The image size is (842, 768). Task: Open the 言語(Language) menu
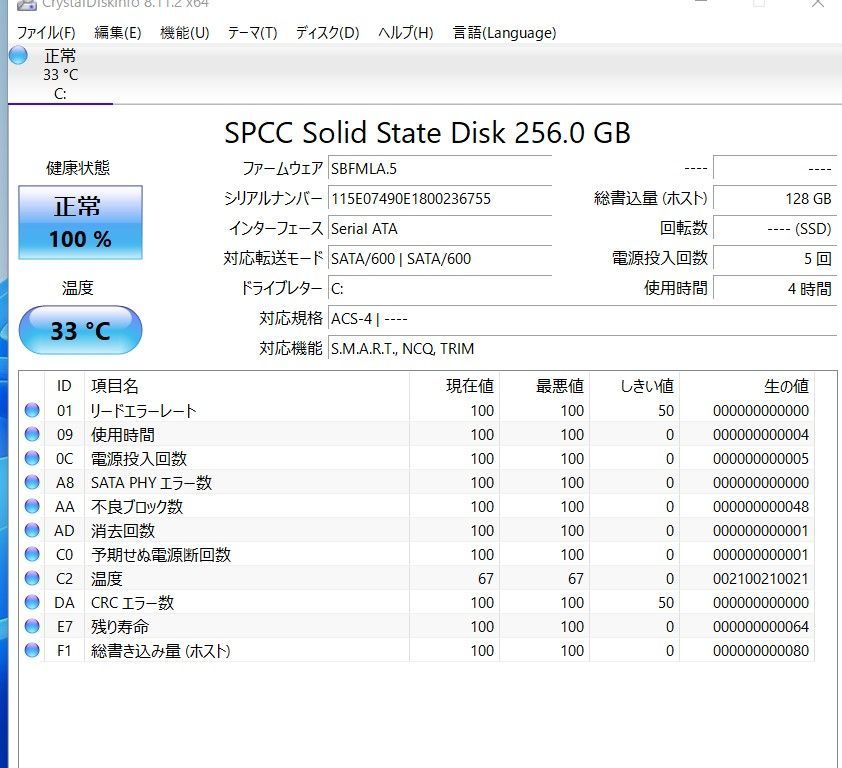[x=504, y=33]
